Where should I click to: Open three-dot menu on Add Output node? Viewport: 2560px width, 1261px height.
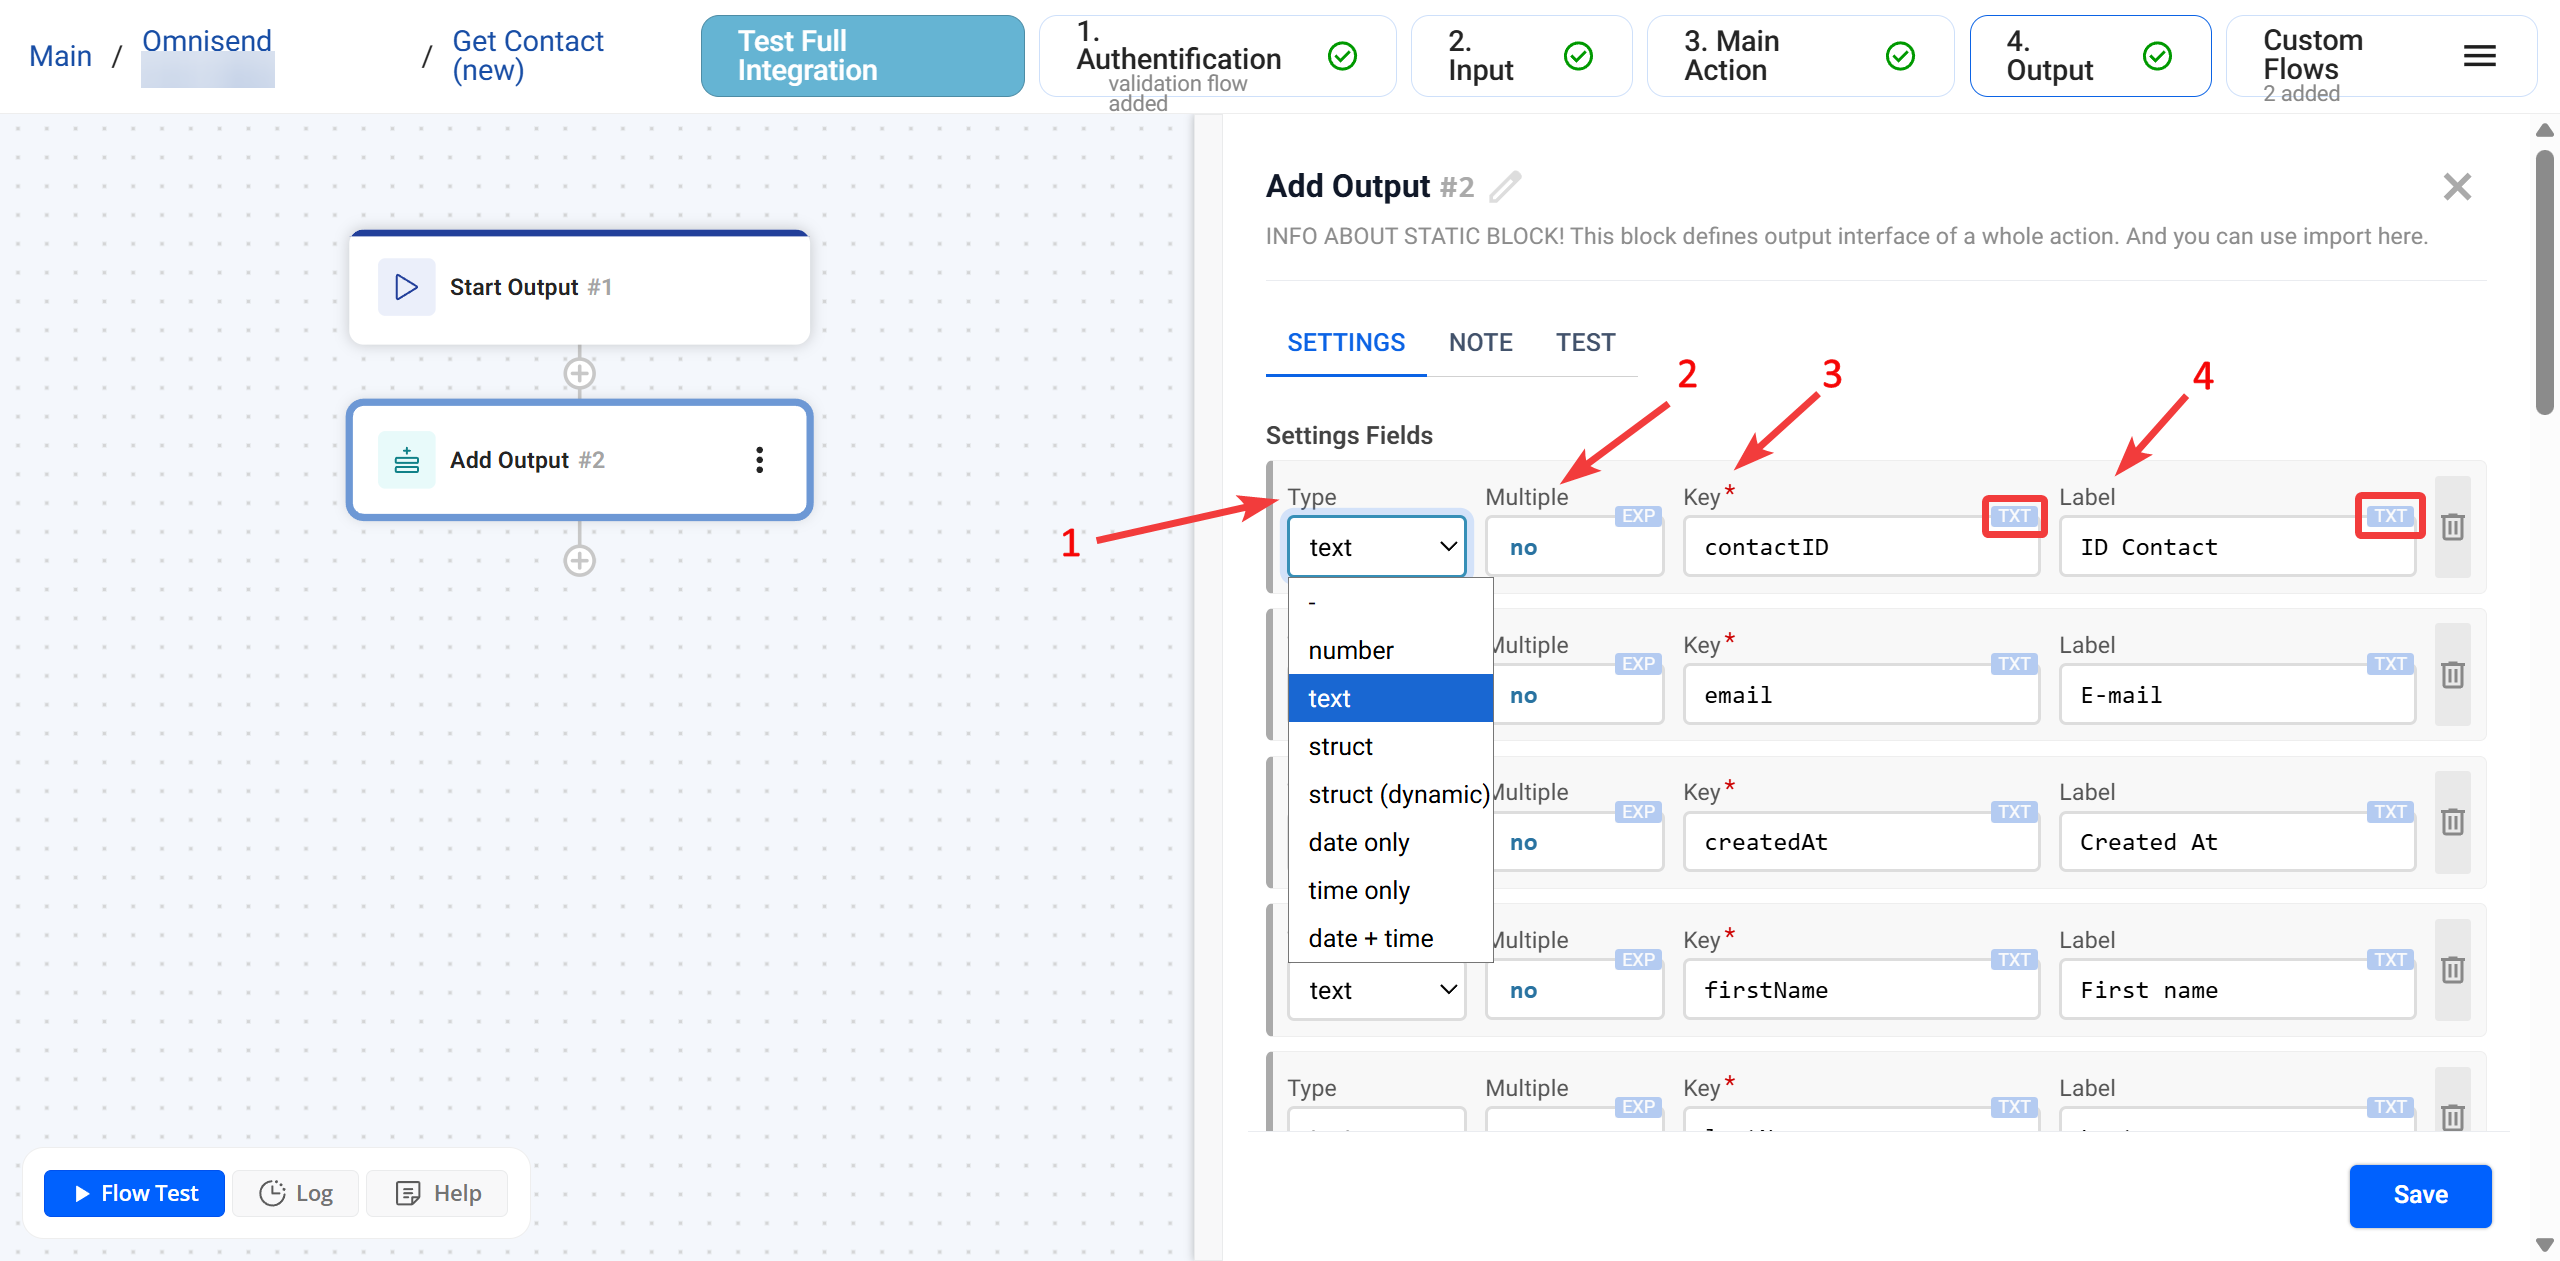click(x=759, y=460)
